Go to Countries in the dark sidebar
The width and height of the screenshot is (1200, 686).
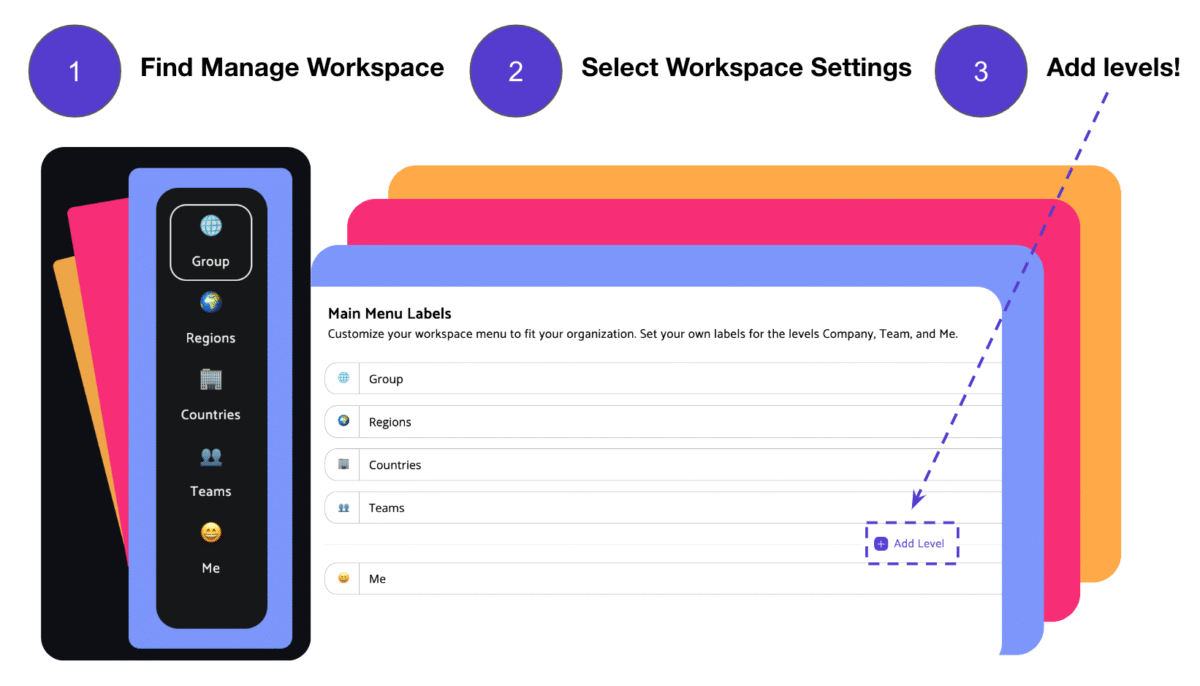[x=211, y=394]
